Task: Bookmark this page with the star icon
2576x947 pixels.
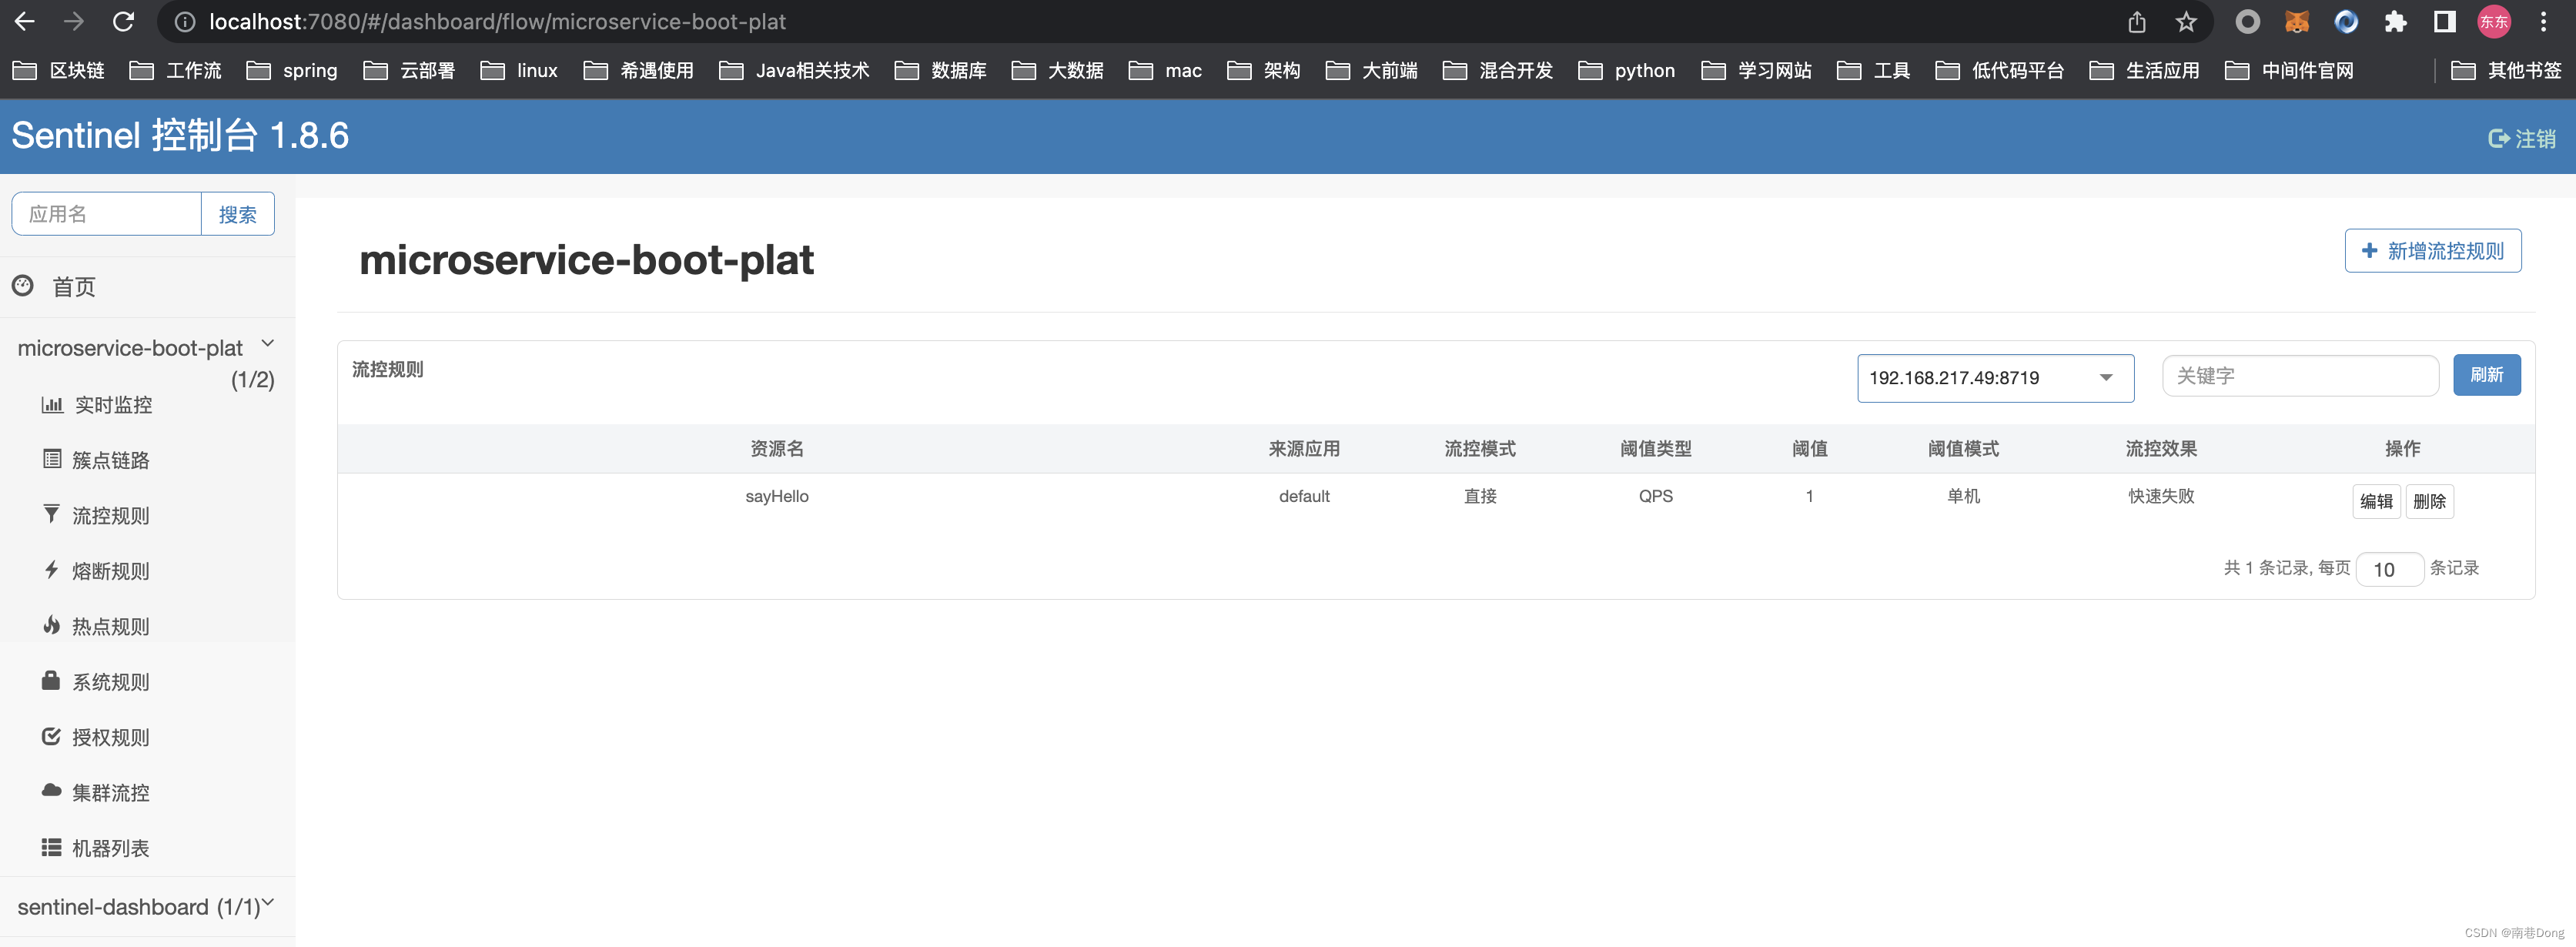Action: pyautogui.click(x=2186, y=21)
